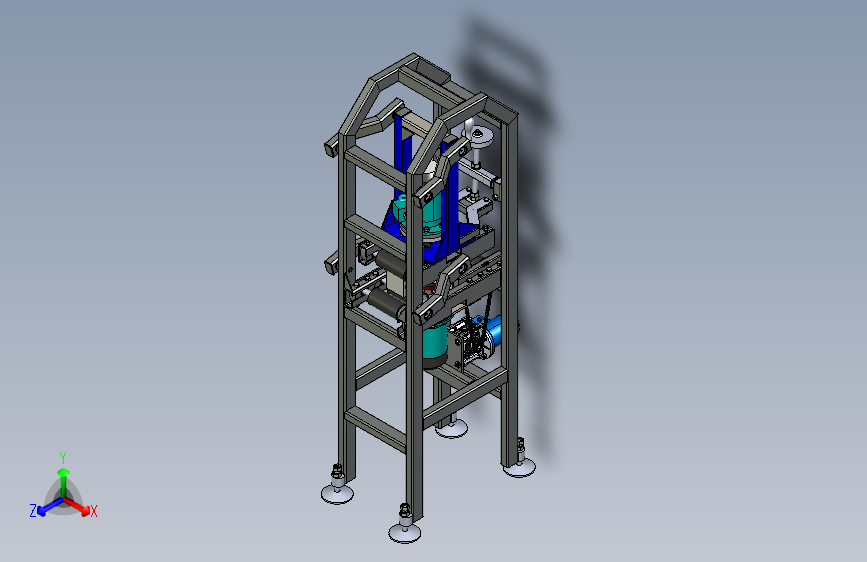Select the far-left leveling foot pad
Viewport: 867px width, 562px height.
pyautogui.click(x=337, y=494)
